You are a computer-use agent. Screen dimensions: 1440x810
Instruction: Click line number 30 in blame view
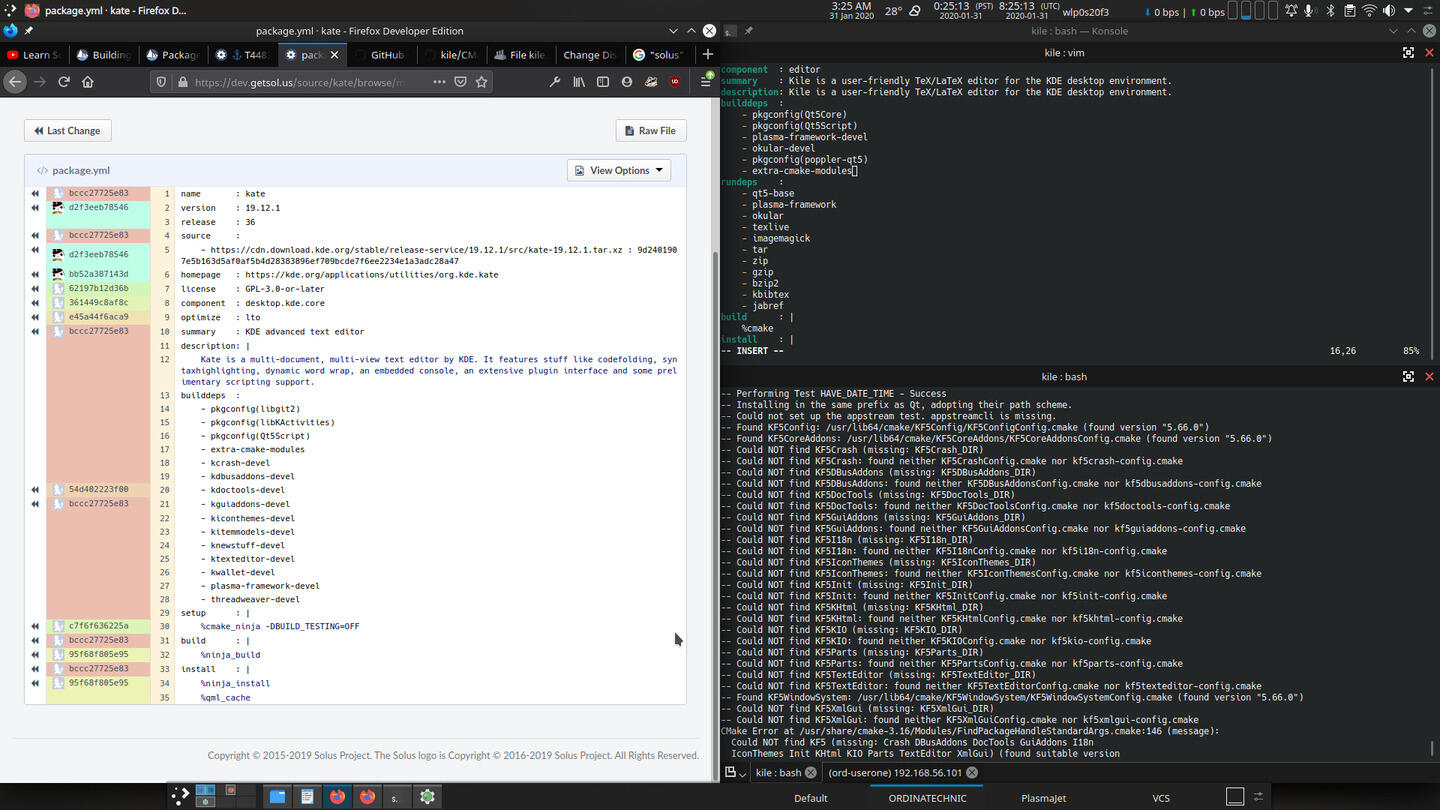(165, 626)
